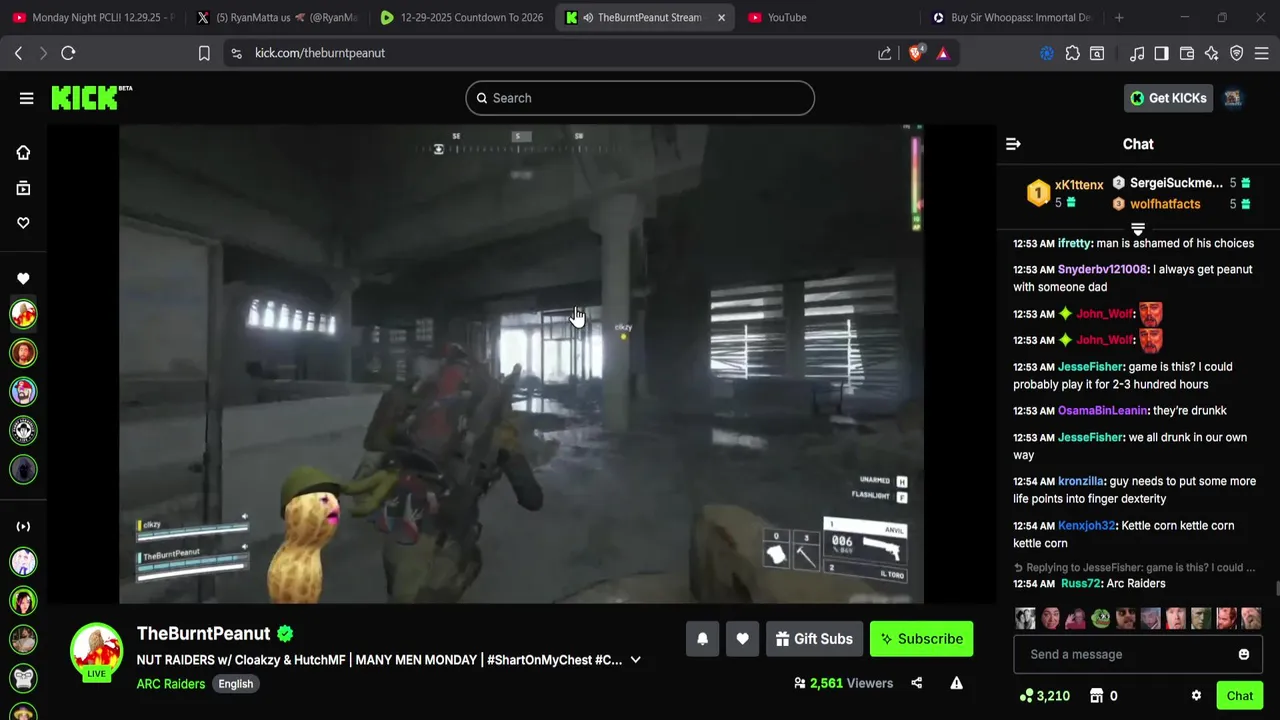Send message with the Chat button

click(x=1239, y=696)
